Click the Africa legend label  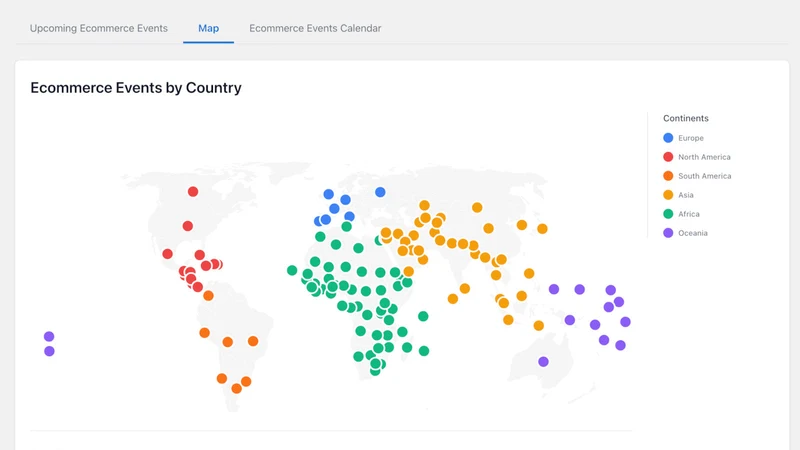[688, 214]
